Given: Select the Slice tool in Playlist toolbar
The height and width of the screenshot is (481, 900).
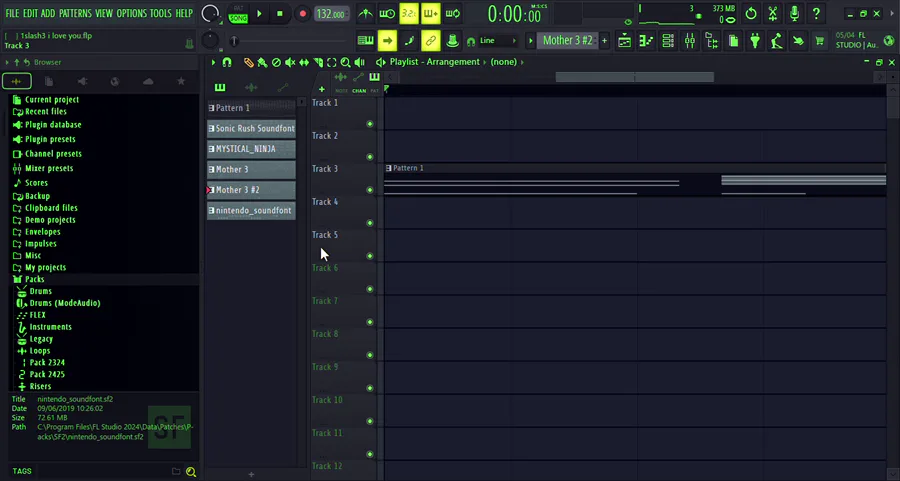Looking at the screenshot, I should (317, 63).
